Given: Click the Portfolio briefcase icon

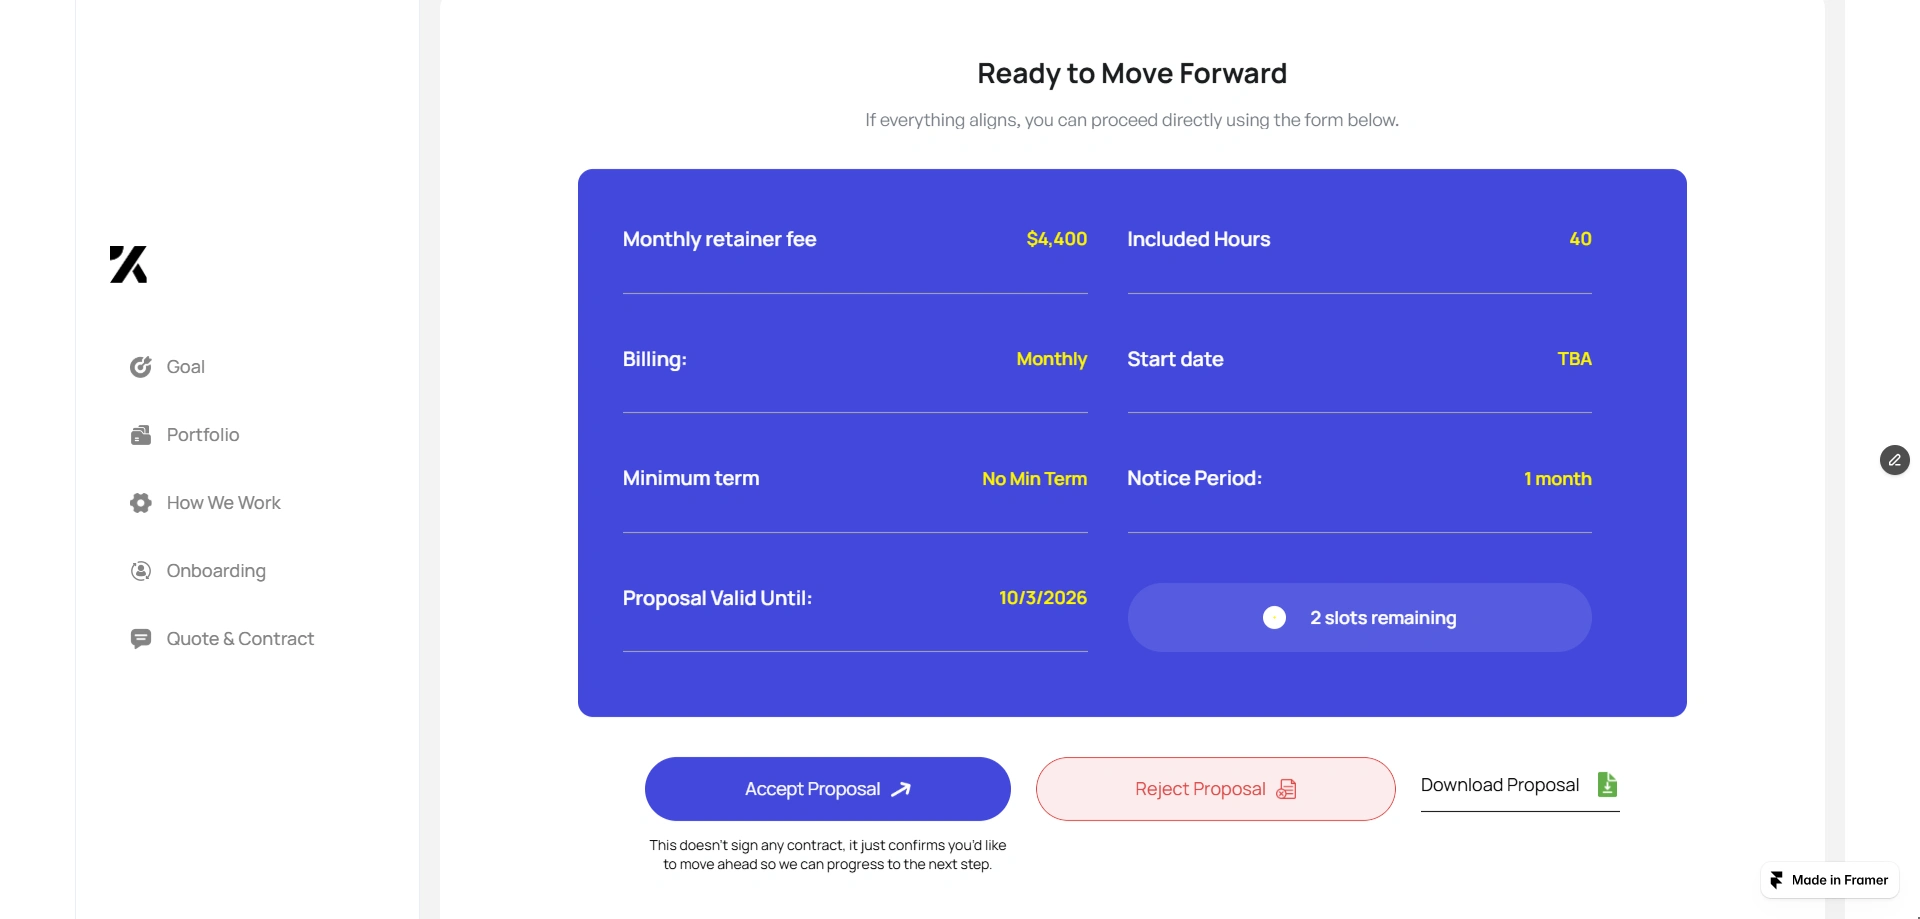Looking at the screenshot, I should [141, 435].
